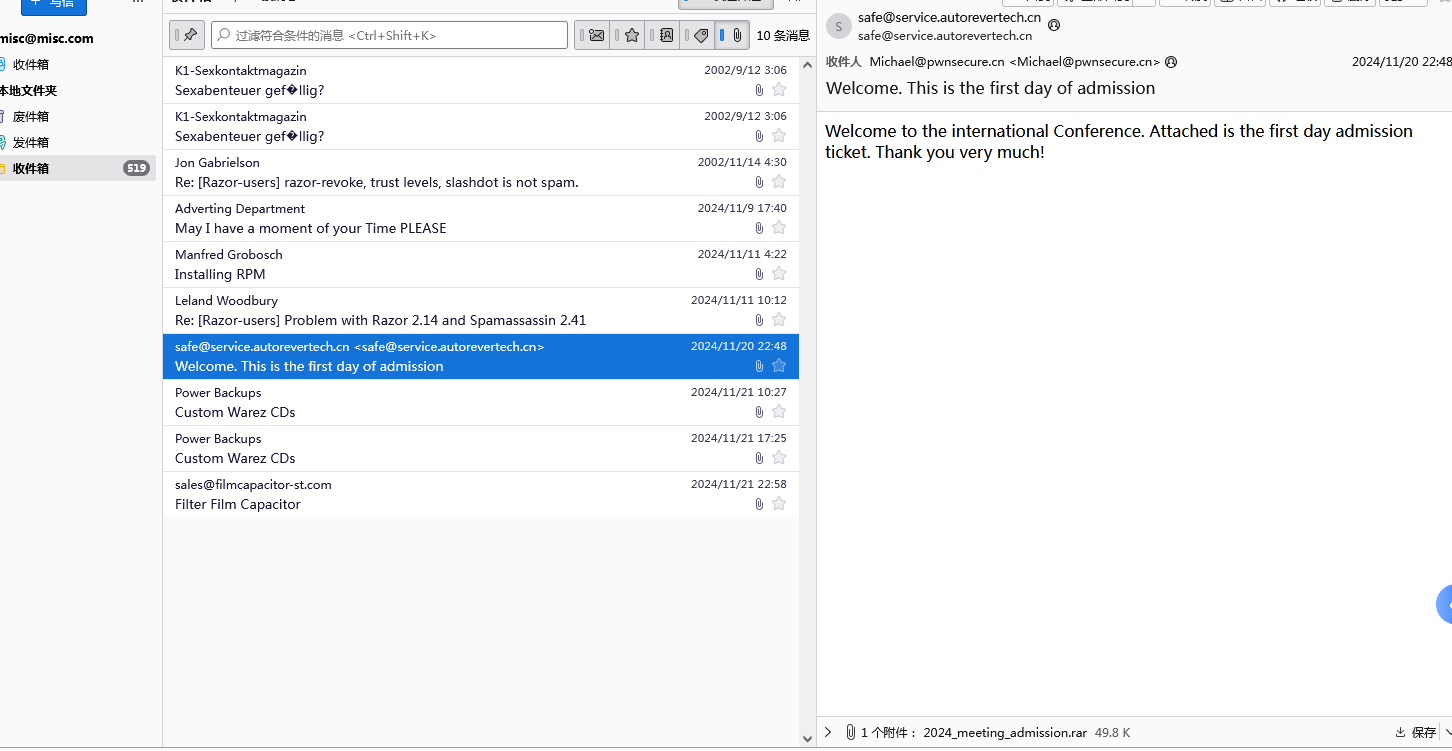1452x751 pixels.
Task: Click attachment icon on Jon Gabrielson message
Action: tap(759, 182)
